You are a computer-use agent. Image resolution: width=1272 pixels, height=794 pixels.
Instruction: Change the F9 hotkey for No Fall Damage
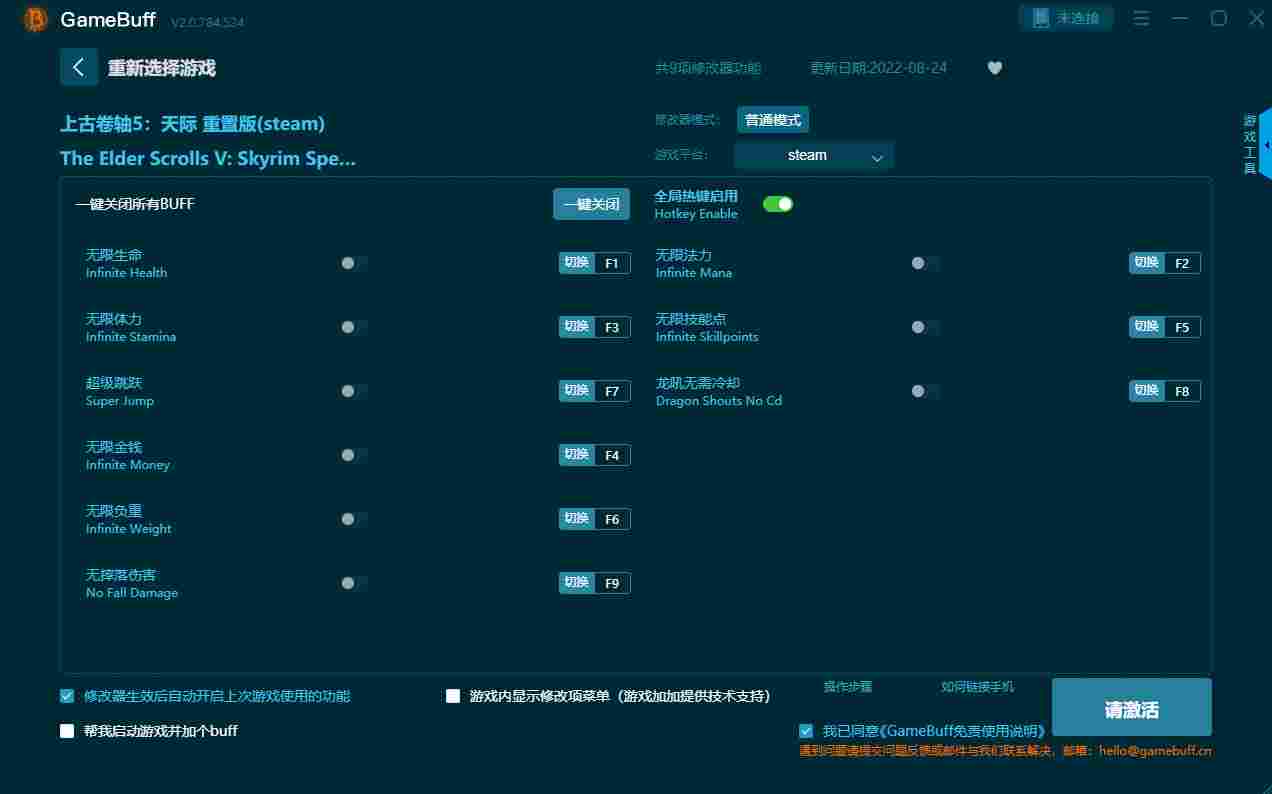pos(595,583)
